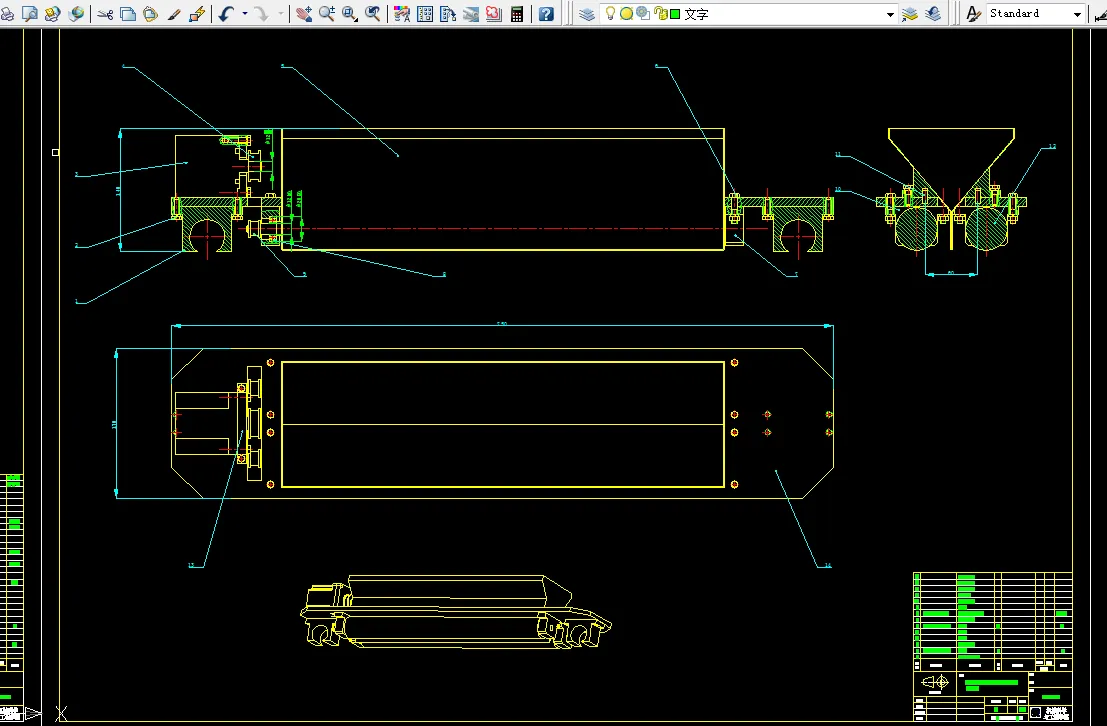The image size is (1107, 726).
Task: Cut selection with the scissors icon
Action: pyautogui.click(x=105, y=13)
